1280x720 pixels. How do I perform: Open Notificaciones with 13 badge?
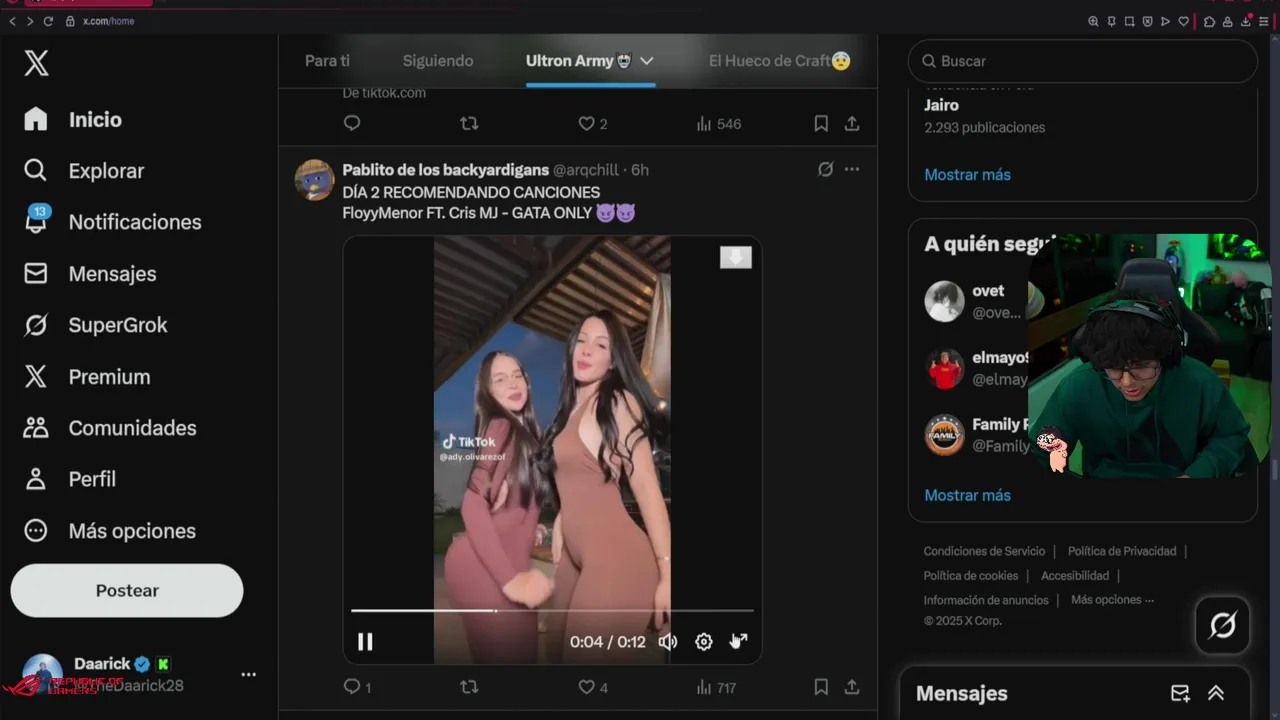pyautogui.click(x=112, y=222)
